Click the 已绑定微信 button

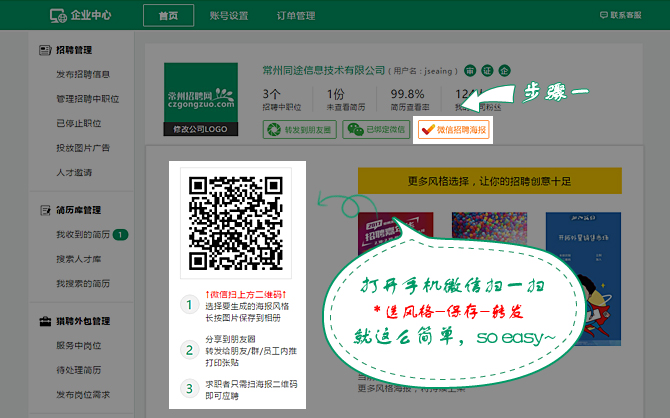coord(376,130)
